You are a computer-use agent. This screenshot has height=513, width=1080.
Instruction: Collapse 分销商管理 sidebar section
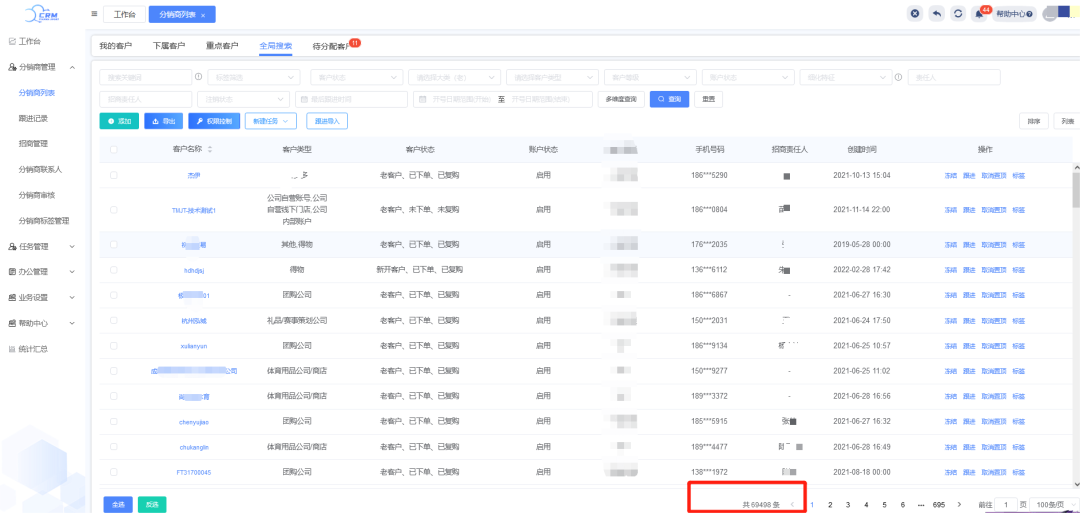[72, 67]
